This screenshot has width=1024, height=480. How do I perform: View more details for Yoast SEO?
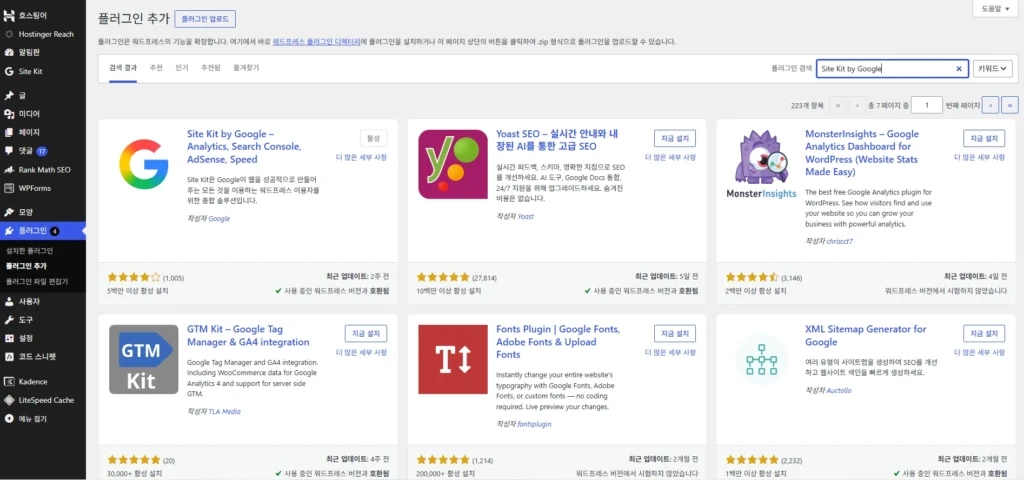tap(670, 157)
